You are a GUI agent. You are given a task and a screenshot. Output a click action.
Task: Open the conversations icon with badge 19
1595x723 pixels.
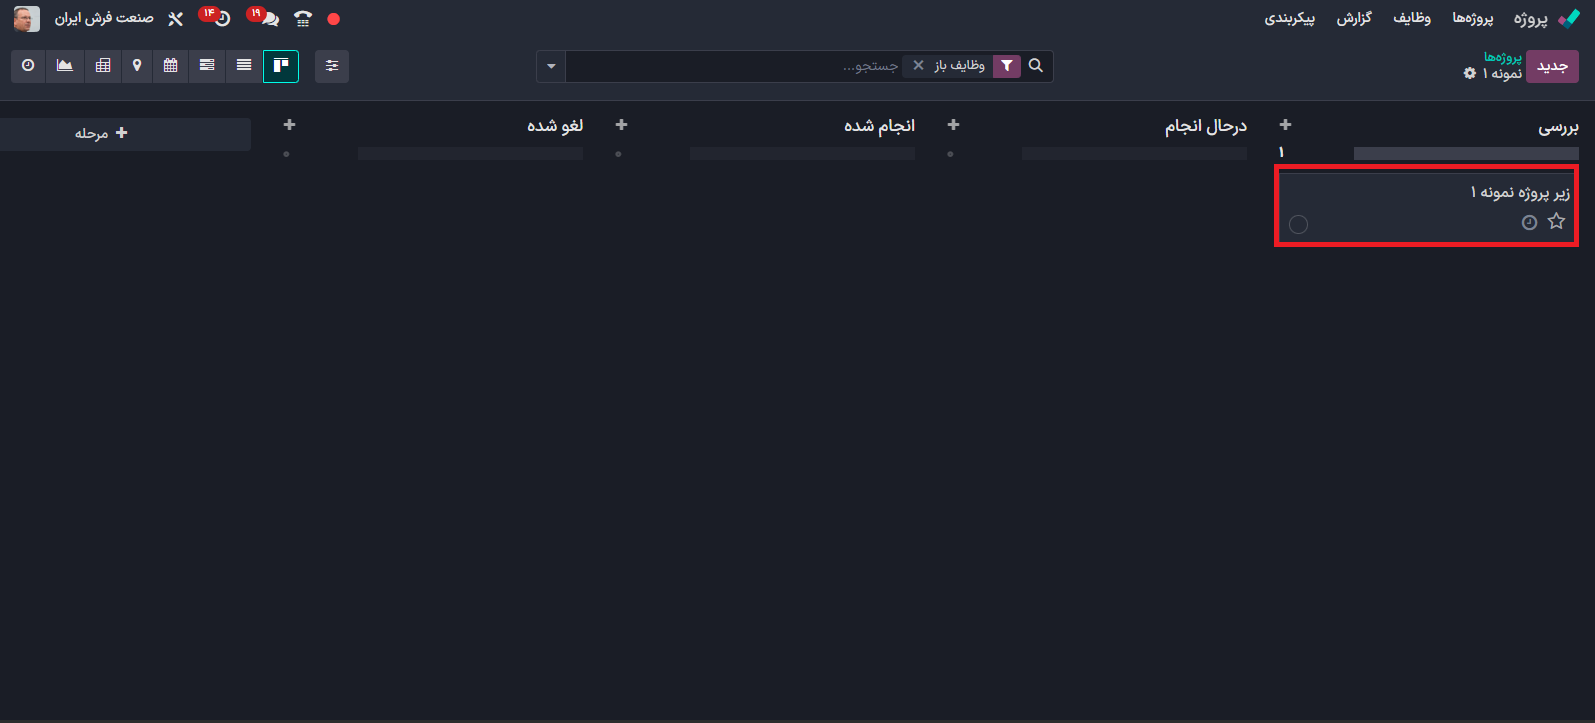tap(268, 19)
